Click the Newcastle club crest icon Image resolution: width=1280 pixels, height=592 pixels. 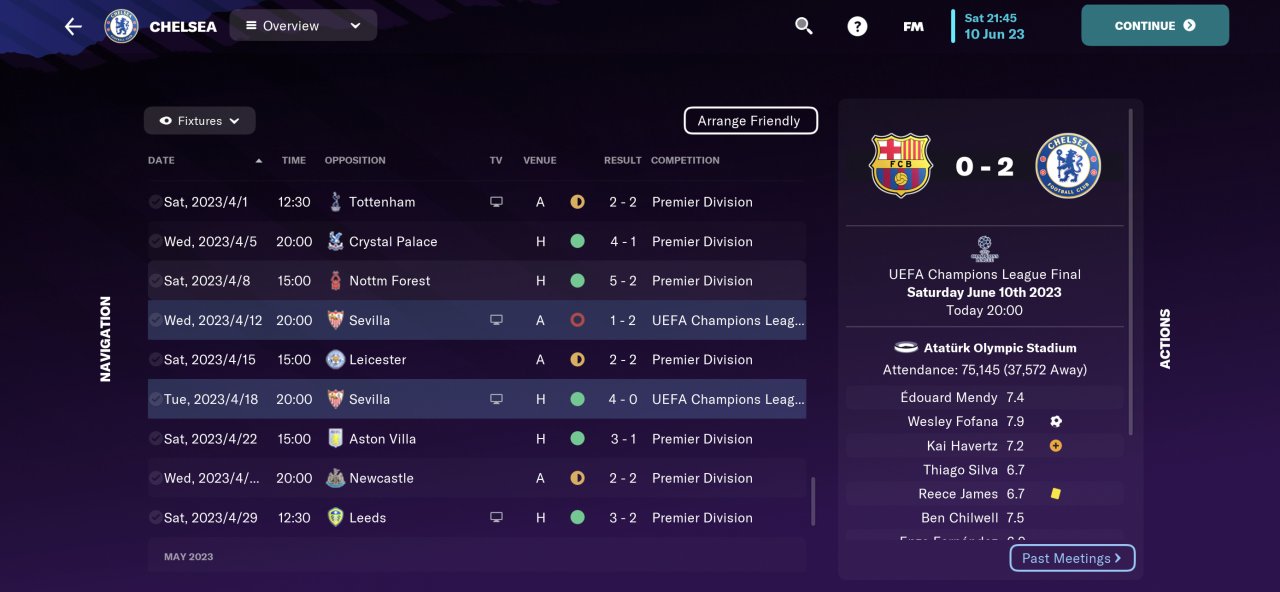coord(335,478)
